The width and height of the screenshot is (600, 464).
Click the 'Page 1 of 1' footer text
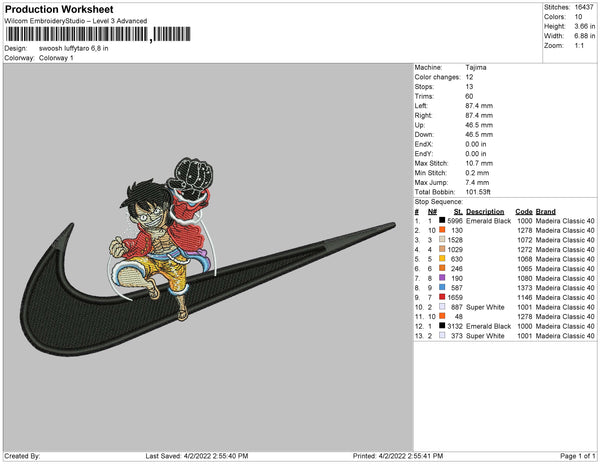pyautogui.click(x=577, y=456)
